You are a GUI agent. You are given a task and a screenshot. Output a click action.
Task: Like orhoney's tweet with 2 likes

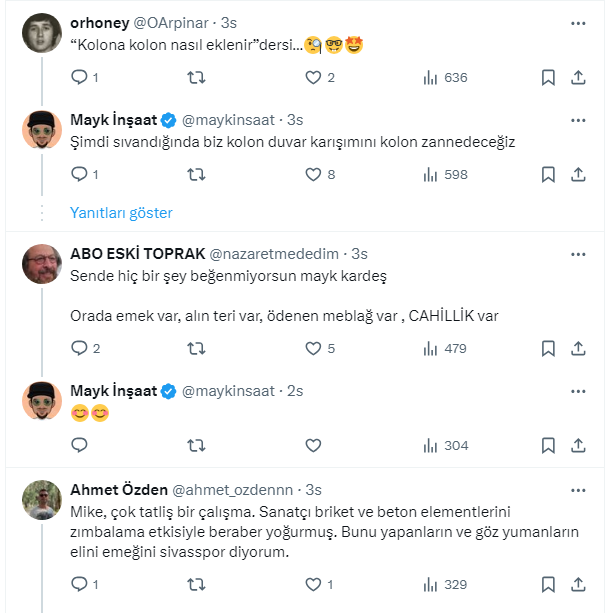pos(314,77)
